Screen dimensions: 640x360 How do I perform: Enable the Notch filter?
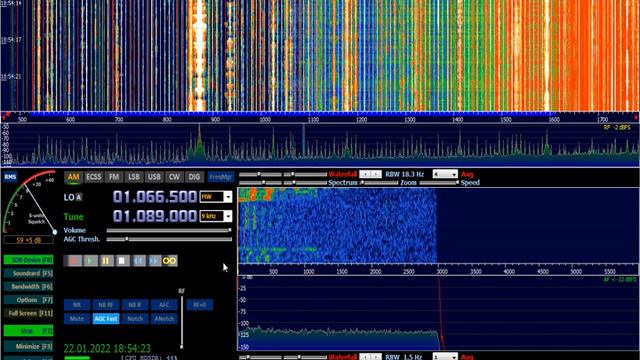click(x=135, y=319)
